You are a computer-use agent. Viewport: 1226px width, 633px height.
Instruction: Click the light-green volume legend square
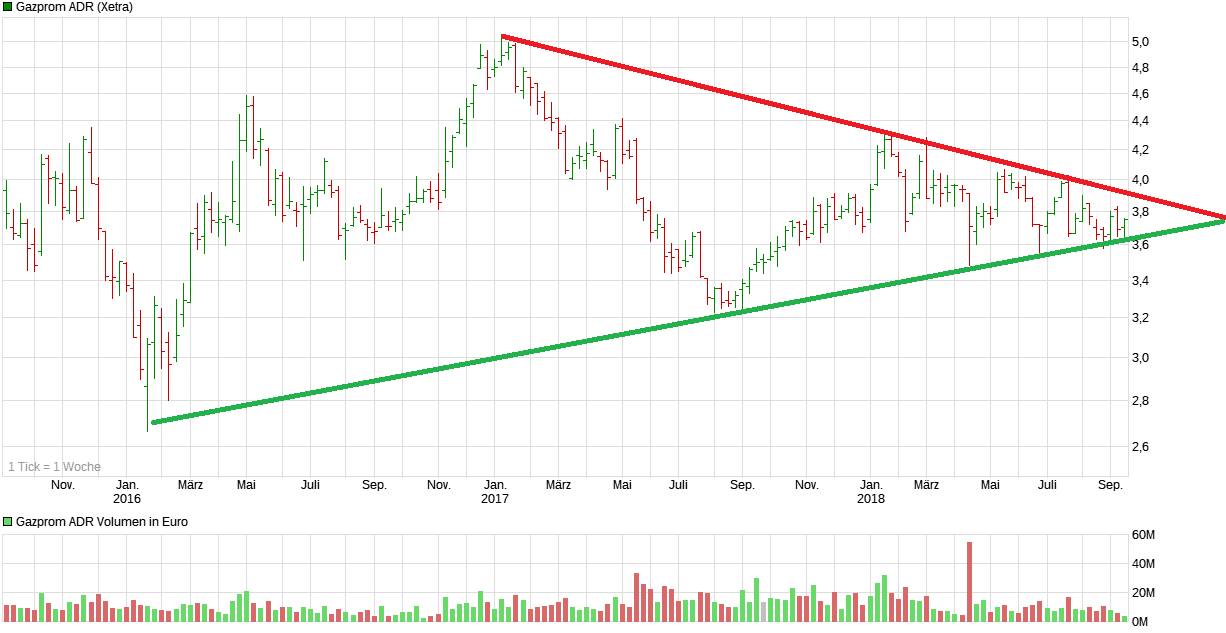[7, 521]
